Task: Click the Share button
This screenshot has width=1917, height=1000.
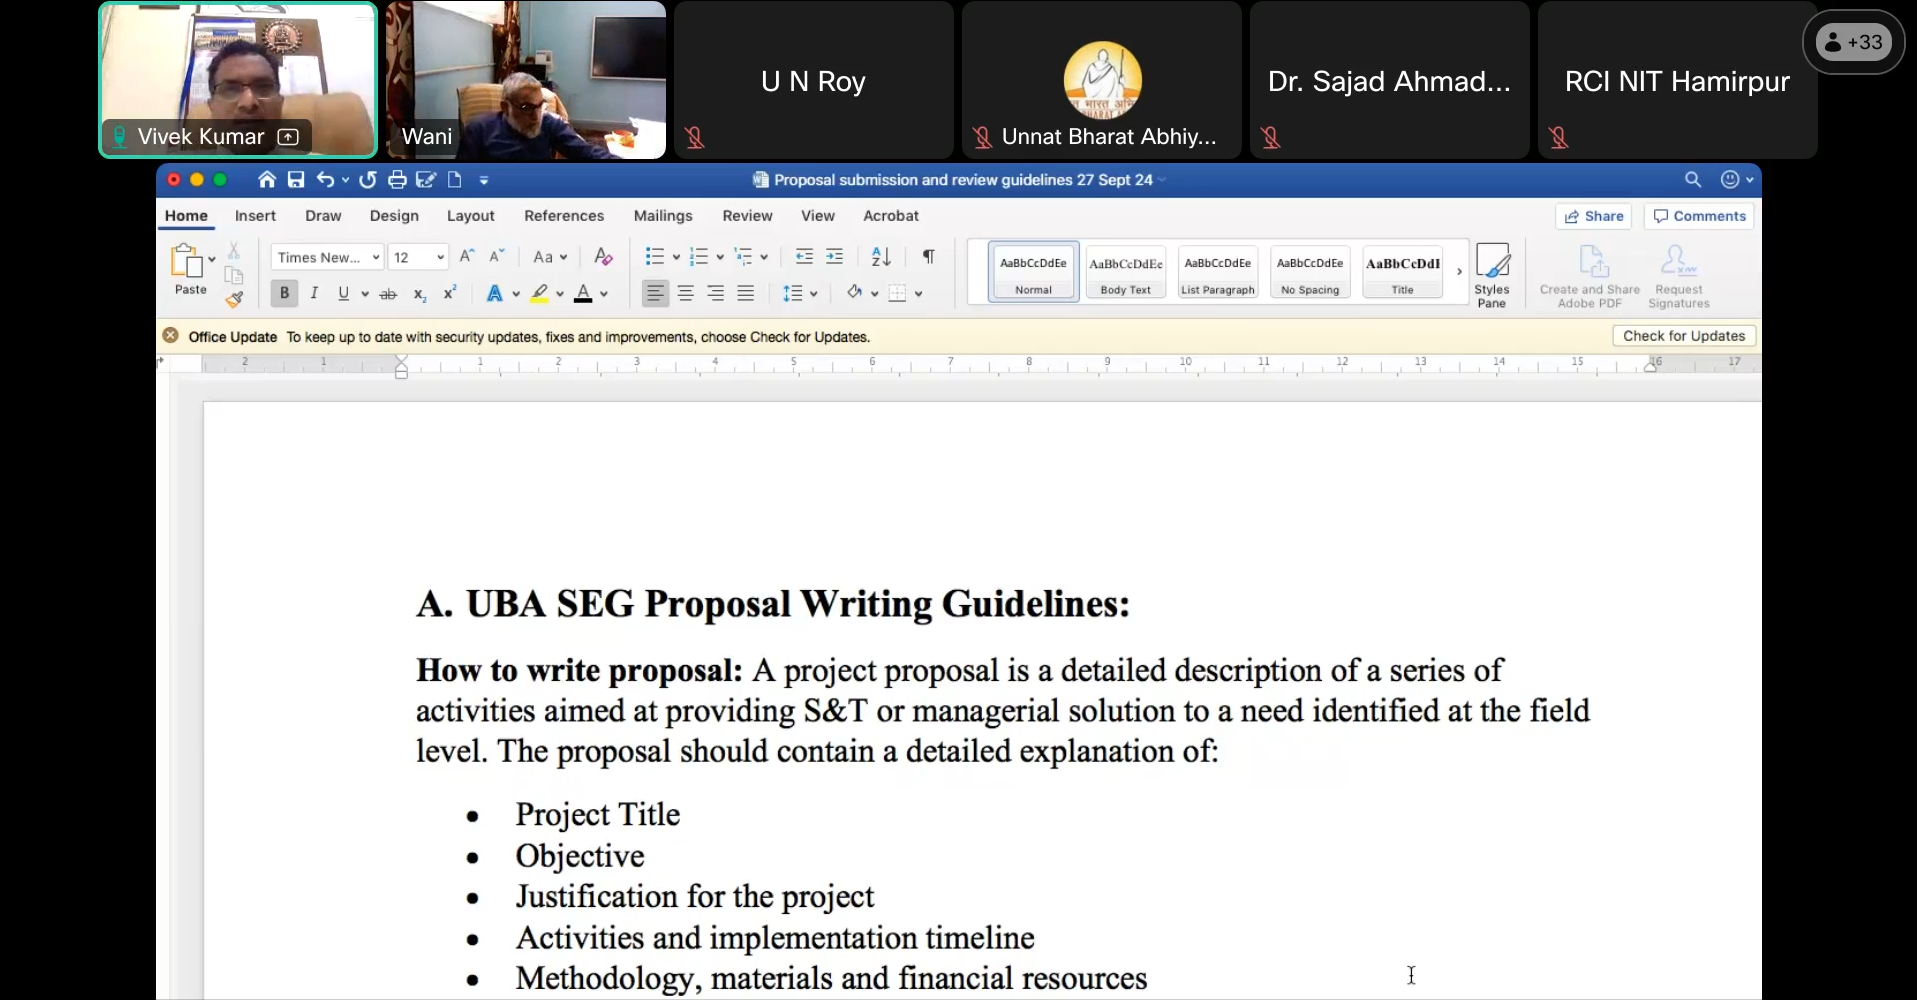Action: click(x=1594, y=216)
